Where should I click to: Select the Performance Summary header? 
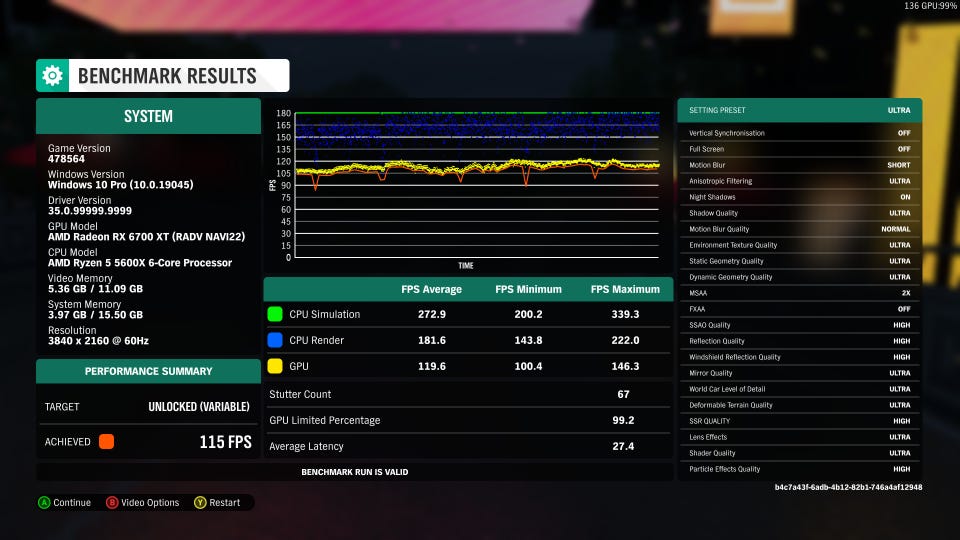pos(148,371)
